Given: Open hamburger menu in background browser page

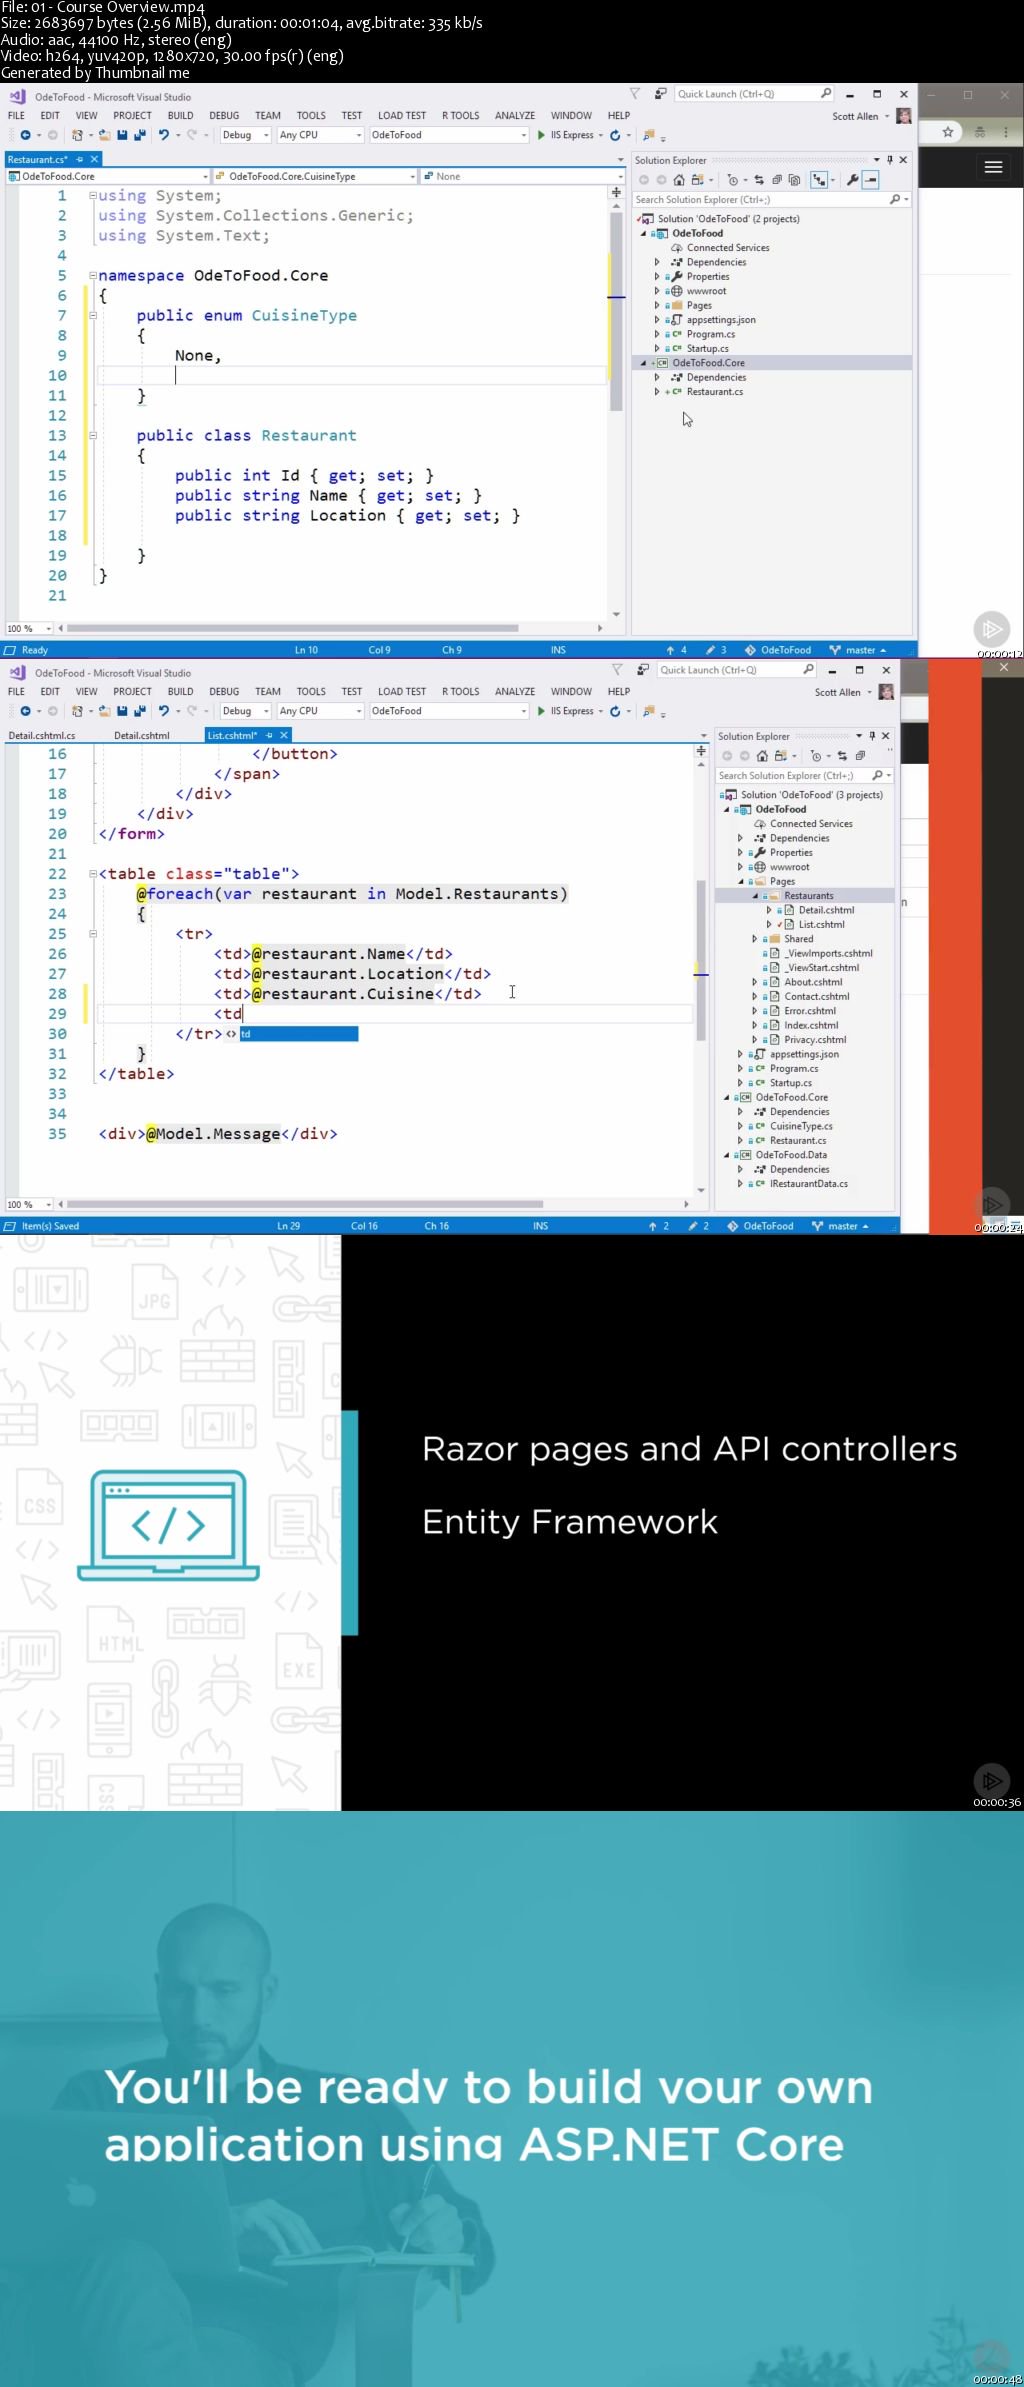Looking at the screenshot, I should pyautogui.click(x=993, y=167).
